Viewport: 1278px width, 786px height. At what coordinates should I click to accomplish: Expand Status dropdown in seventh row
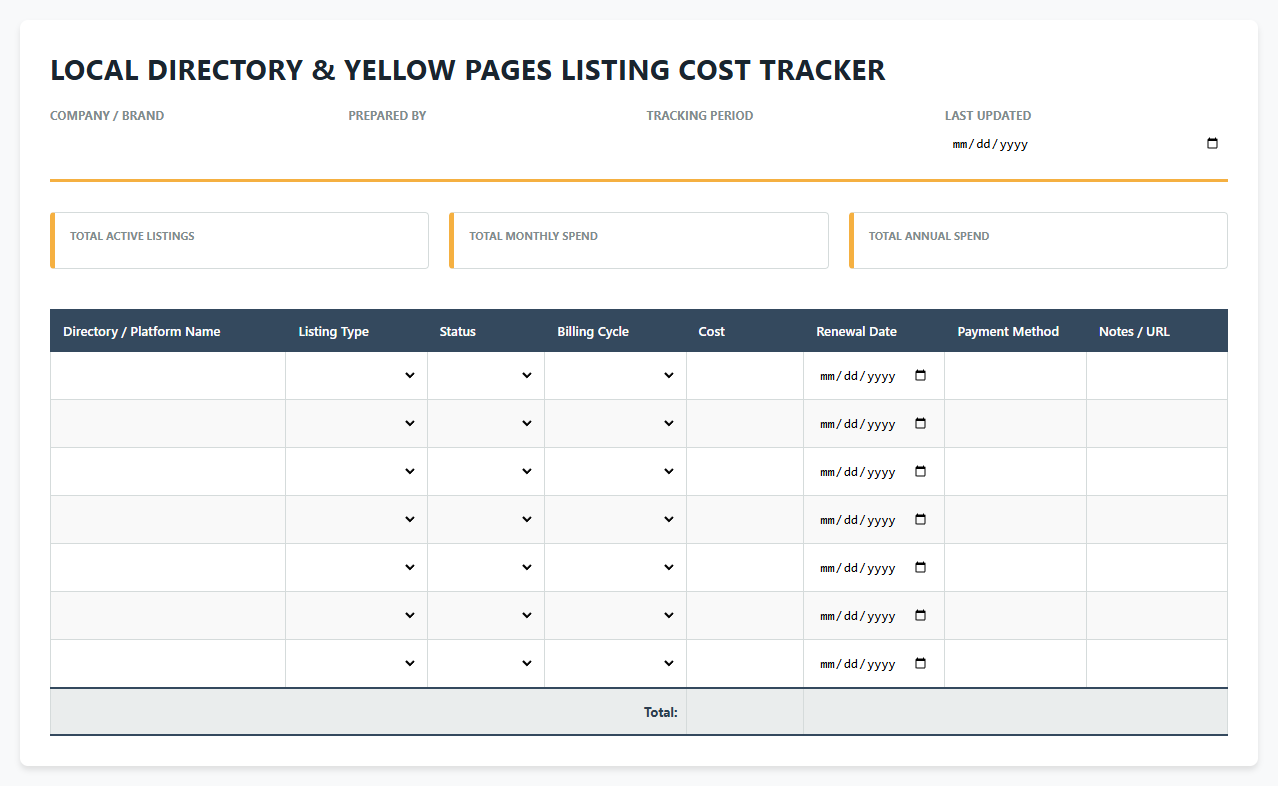tap(486, 664)
